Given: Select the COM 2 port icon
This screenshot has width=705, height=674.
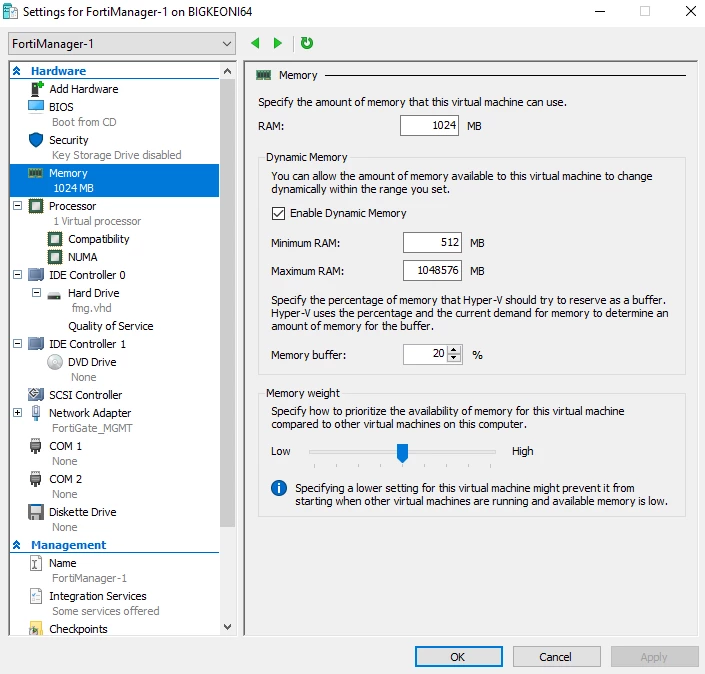Looking at the screenshot, I should [x=36, y=479].
